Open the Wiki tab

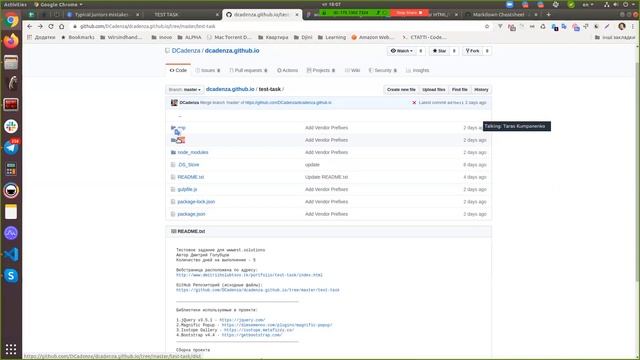353,70
